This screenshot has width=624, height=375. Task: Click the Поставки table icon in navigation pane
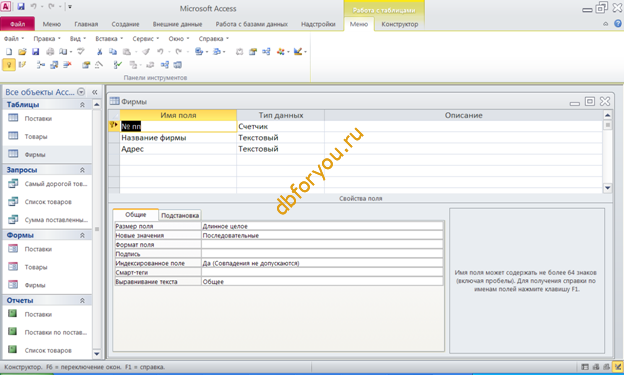click(x=13, y=118)
